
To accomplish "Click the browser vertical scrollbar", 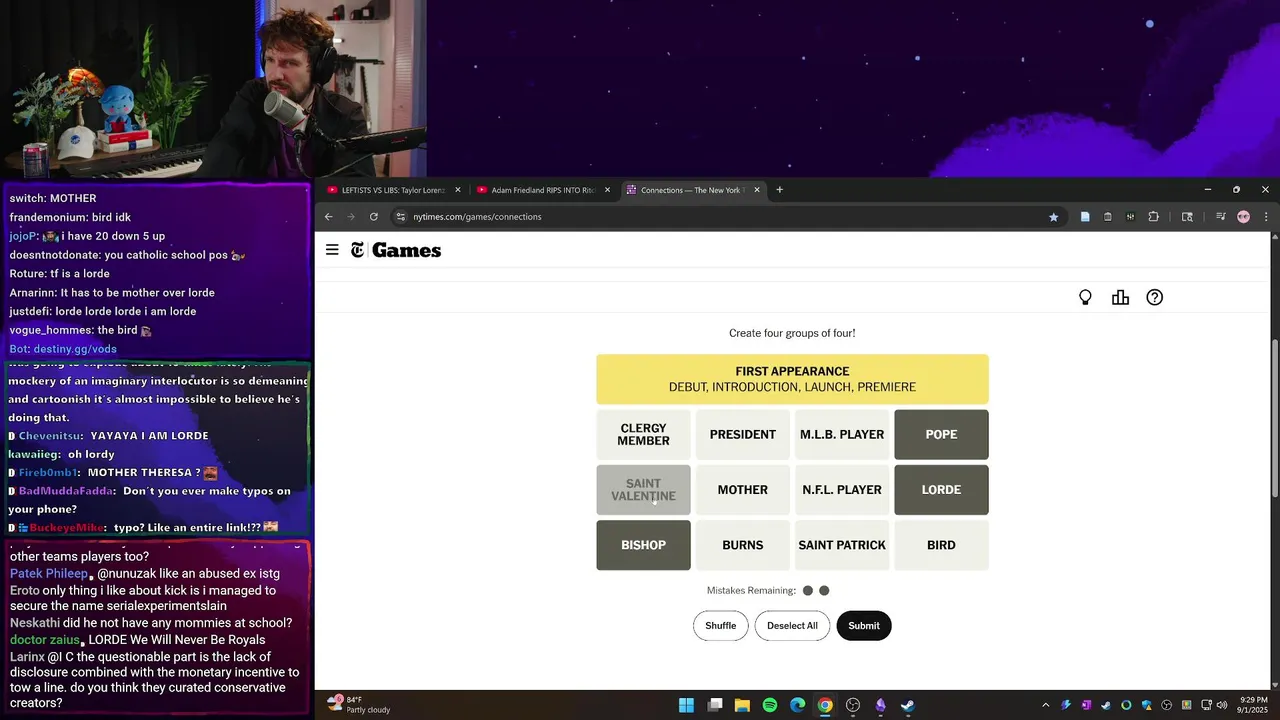I will 1274,420.
